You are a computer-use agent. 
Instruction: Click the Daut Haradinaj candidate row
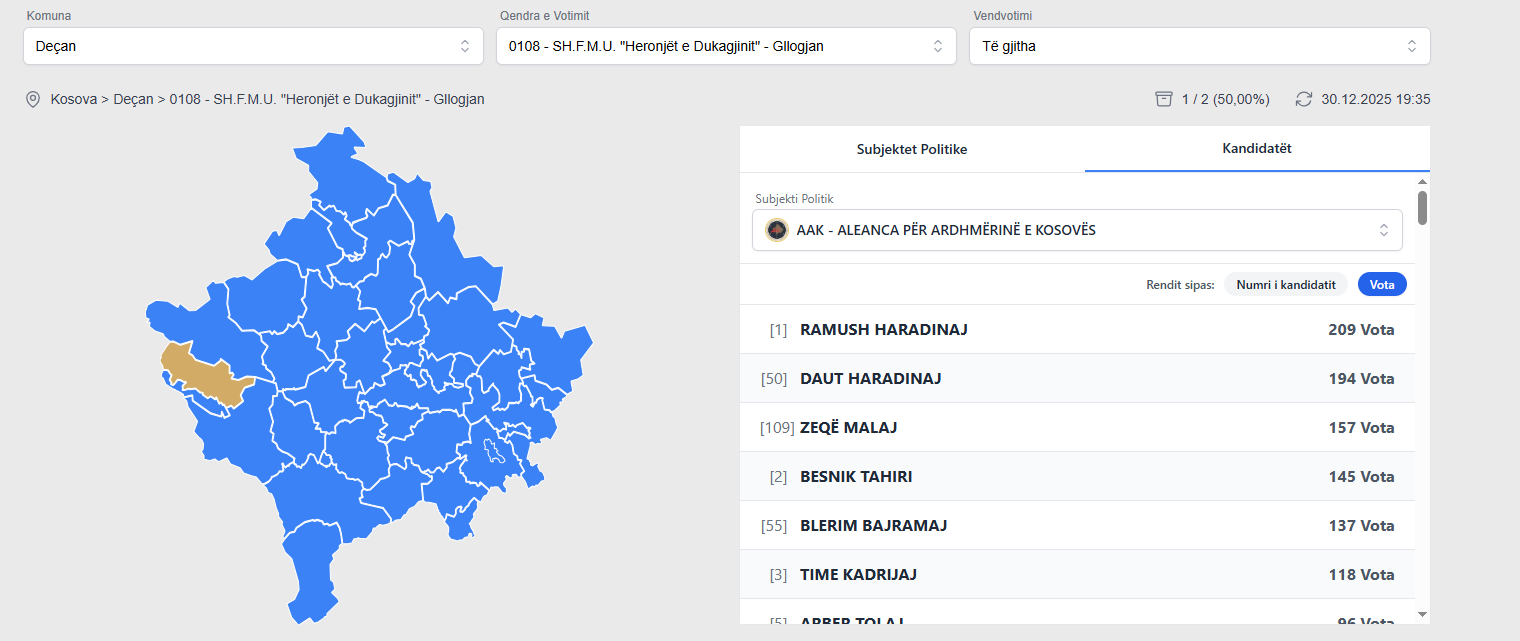(x=1077, y=378)
